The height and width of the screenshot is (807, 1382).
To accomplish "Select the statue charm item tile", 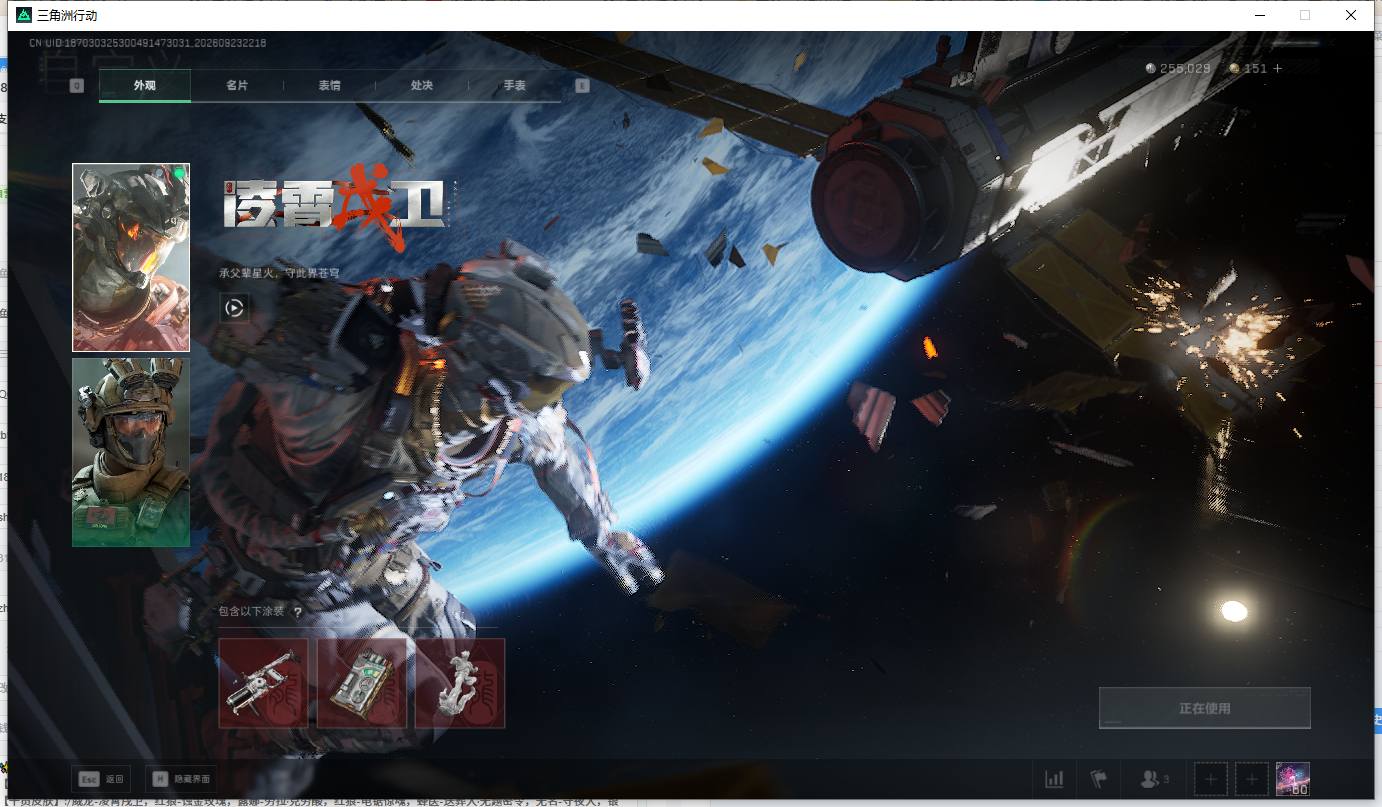I will pyautogui.click(x=460, y=683).
